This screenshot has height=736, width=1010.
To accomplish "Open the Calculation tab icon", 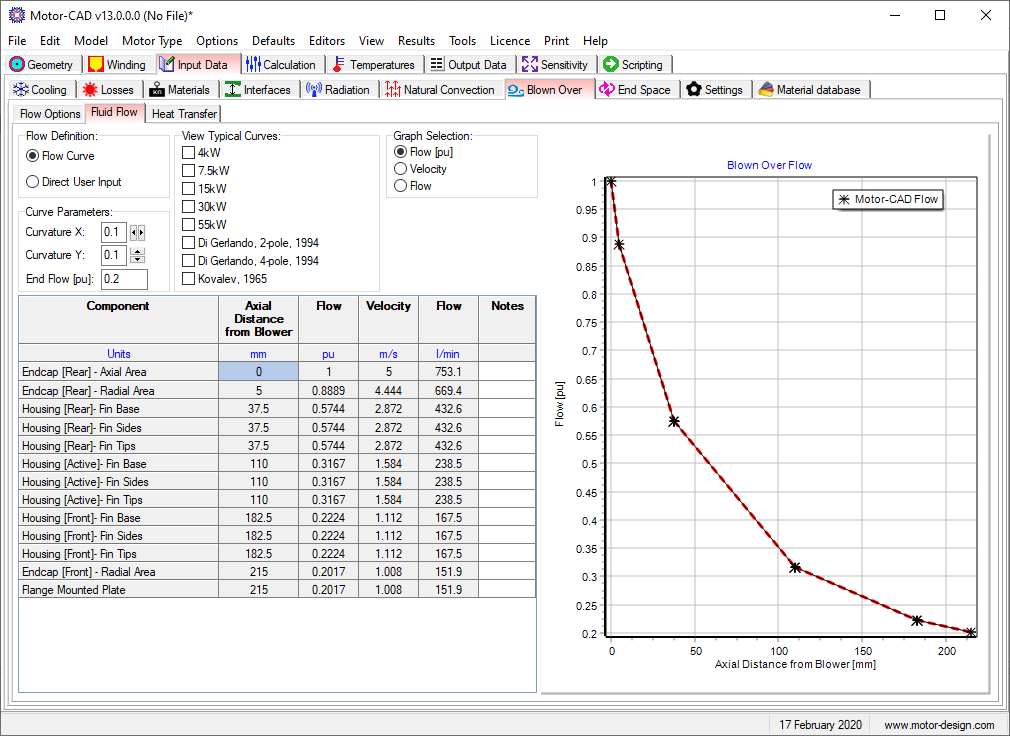I will coord(253,64).
